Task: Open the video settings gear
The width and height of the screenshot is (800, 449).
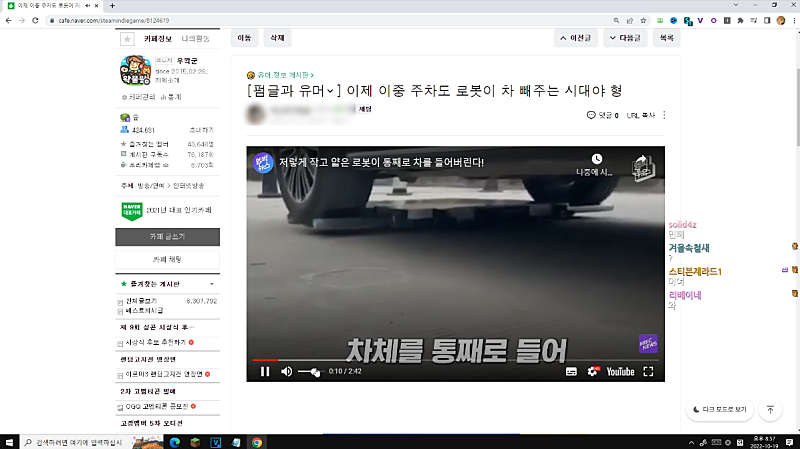Action: (x=592, y=371)
